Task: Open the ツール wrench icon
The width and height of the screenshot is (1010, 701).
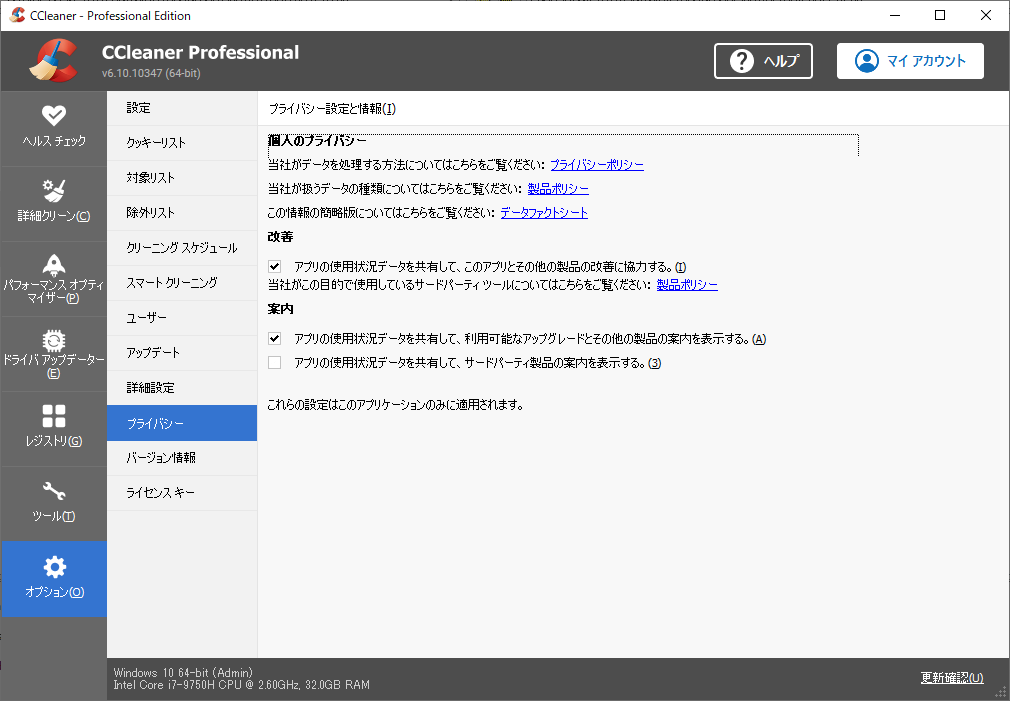Action: click(54, 491)
